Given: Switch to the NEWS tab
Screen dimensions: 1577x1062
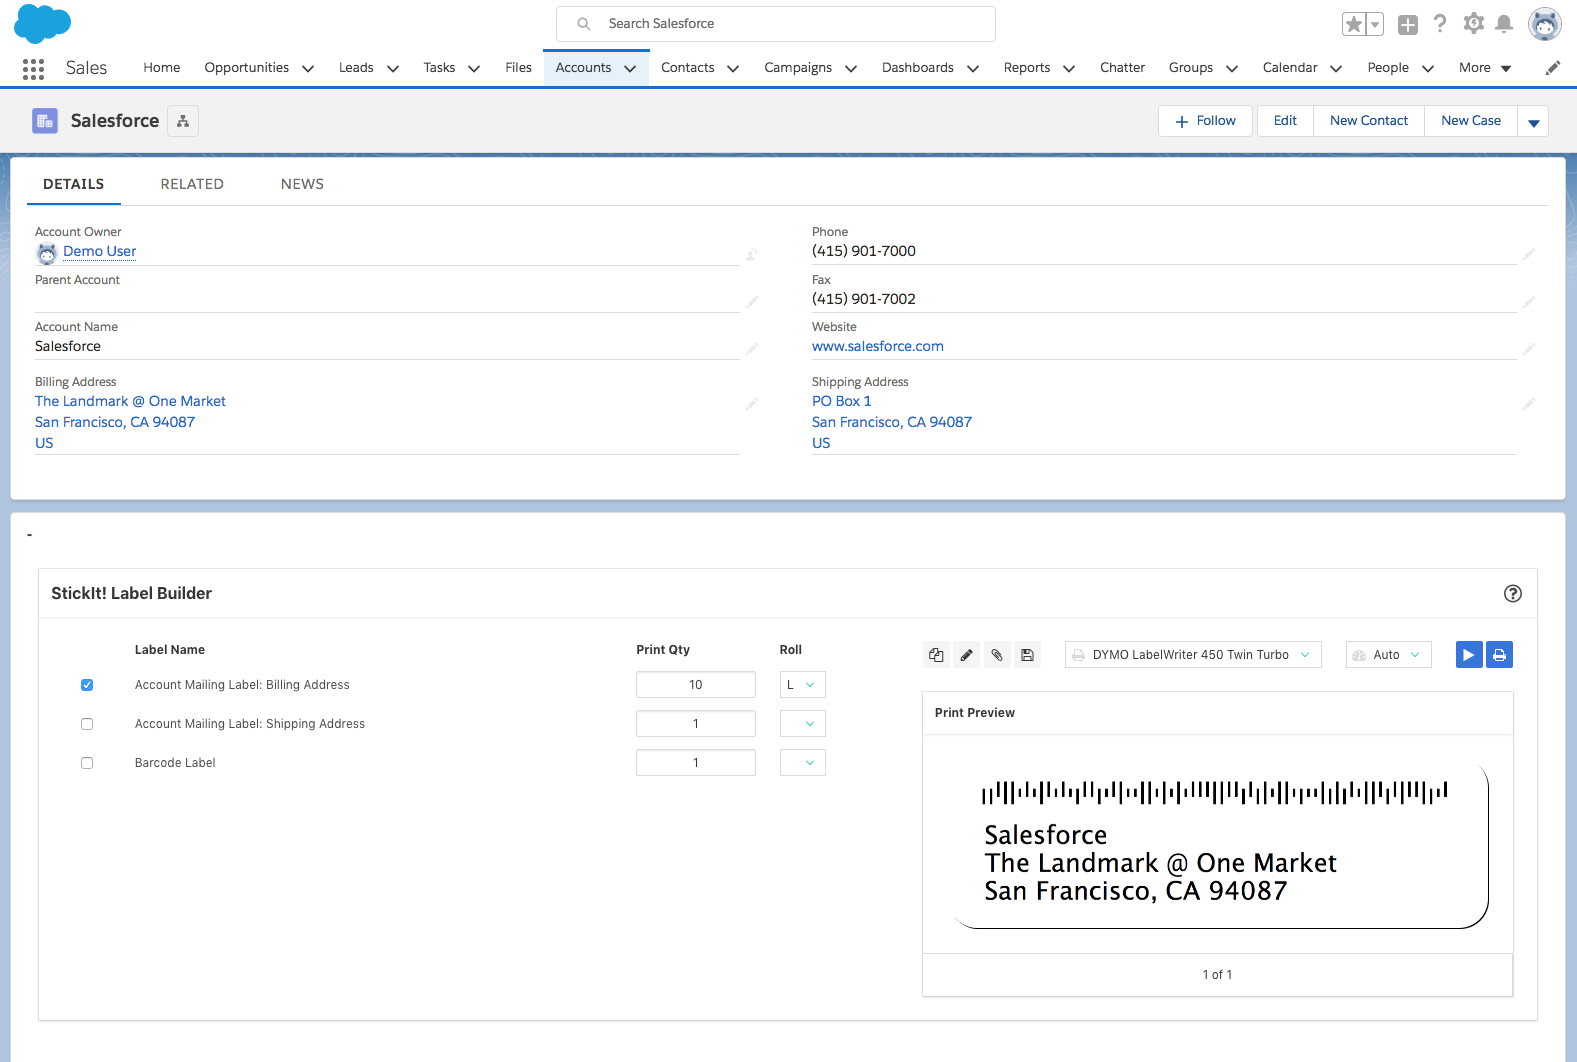Looking at the screenshot, I should click(302, 184).
